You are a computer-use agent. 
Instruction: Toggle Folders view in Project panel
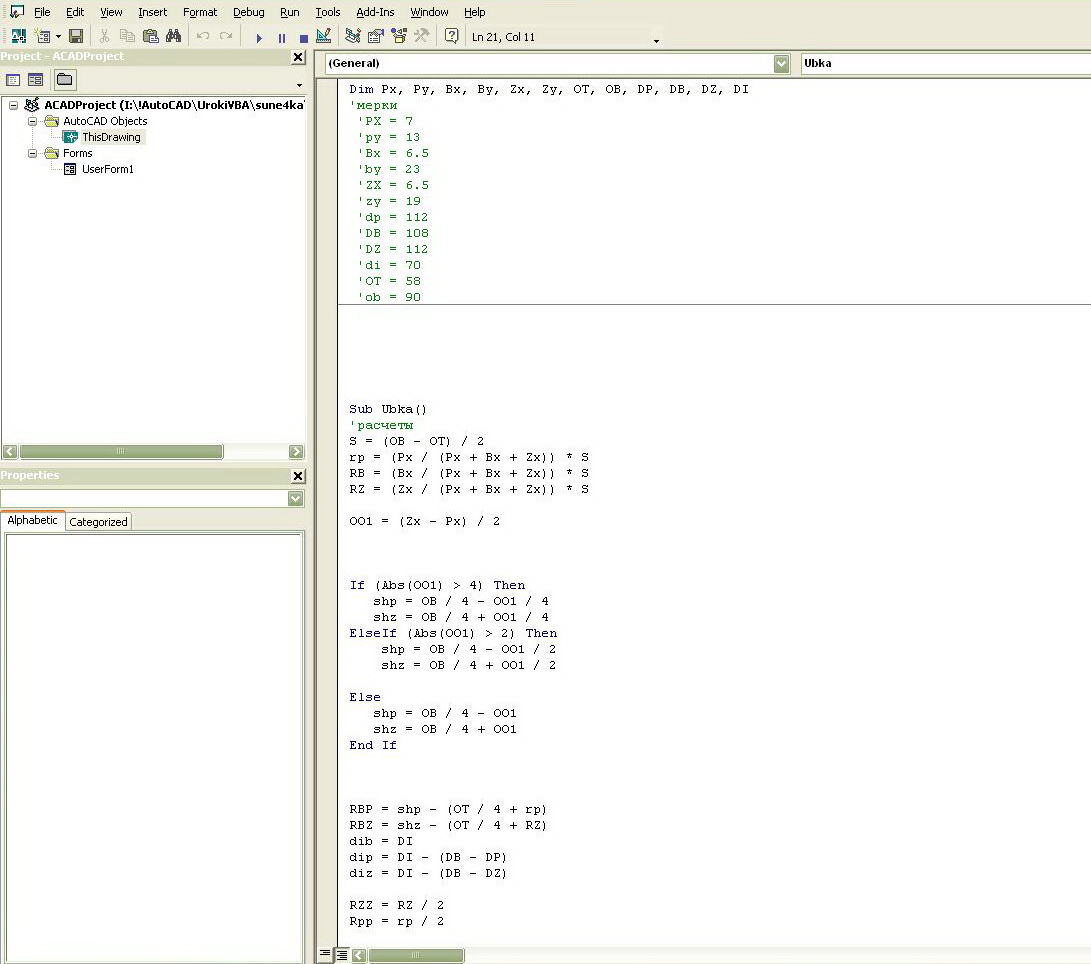(64, 80)
